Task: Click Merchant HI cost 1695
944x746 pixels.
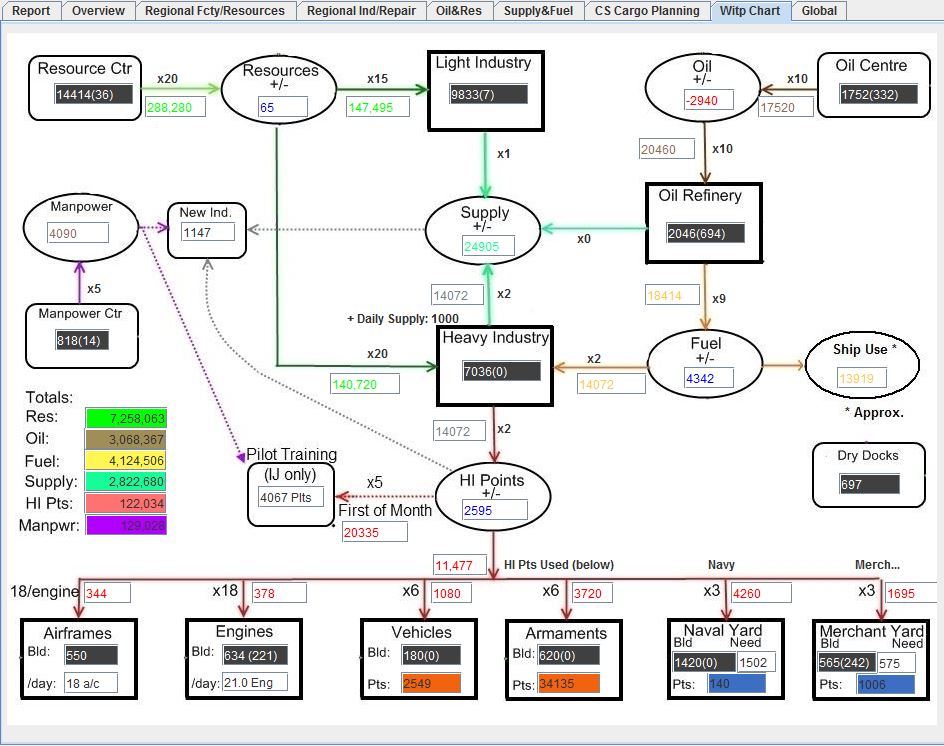Action: [x=911, y=593]
